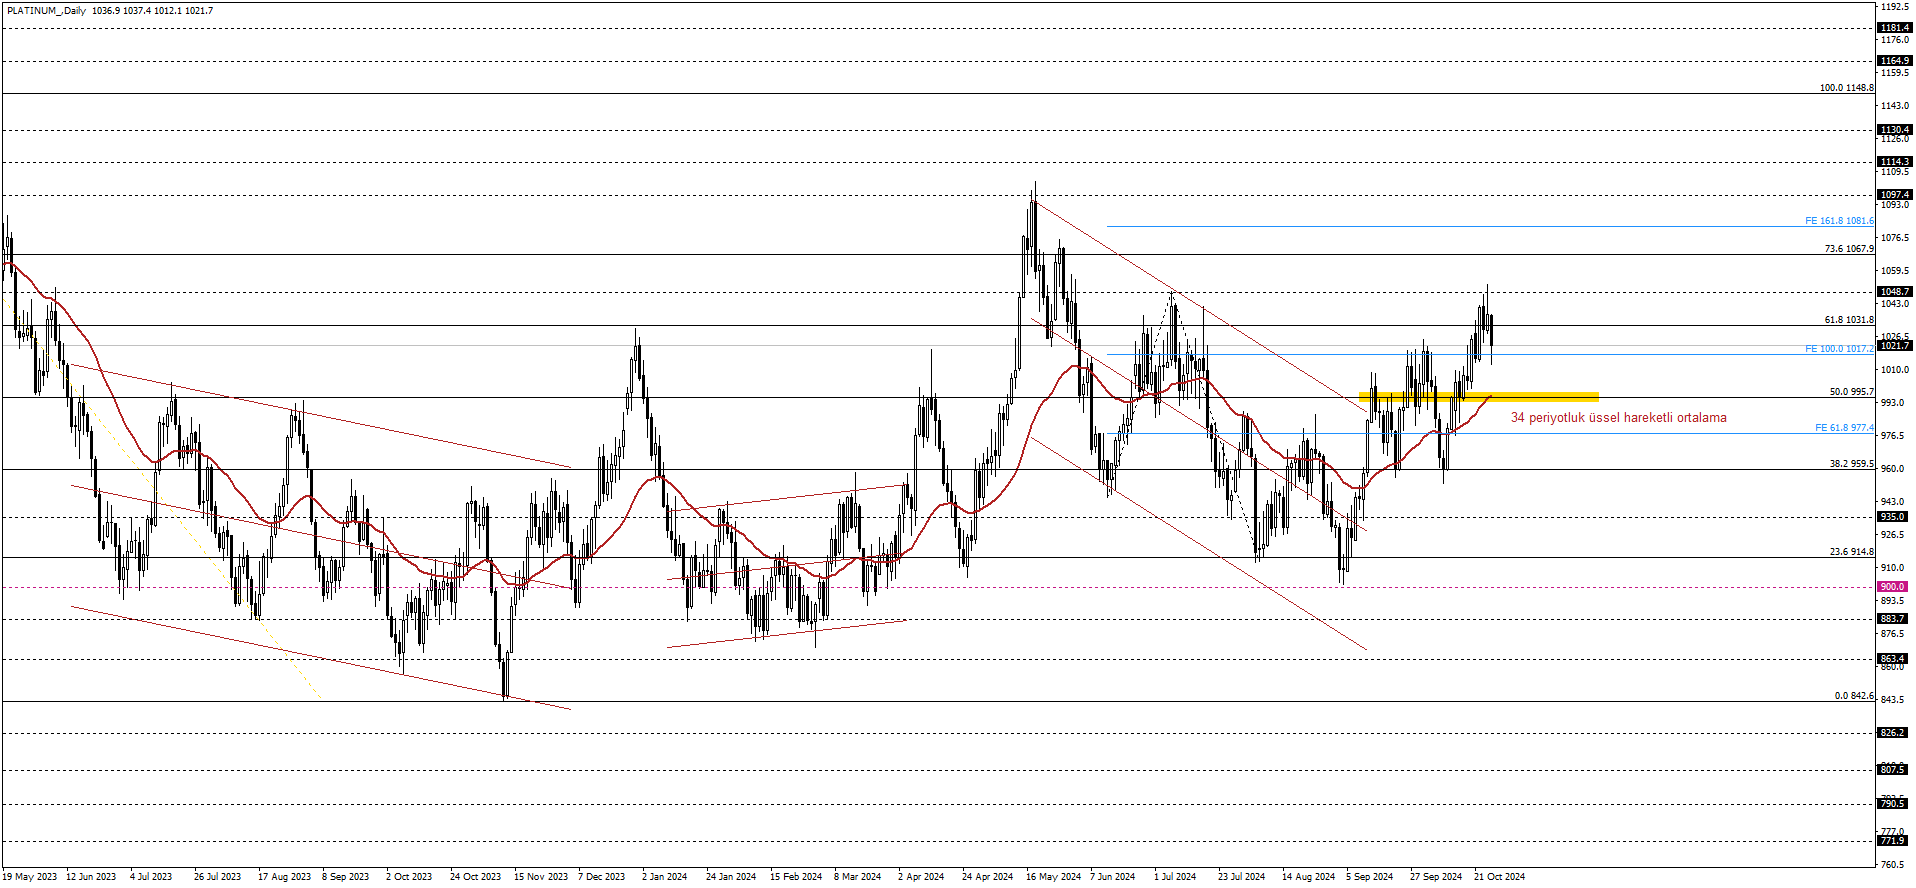This screenshot has width=1916, height=888.
Task: Select the 1114.3 price level tag
Action: coord(1894,162)
